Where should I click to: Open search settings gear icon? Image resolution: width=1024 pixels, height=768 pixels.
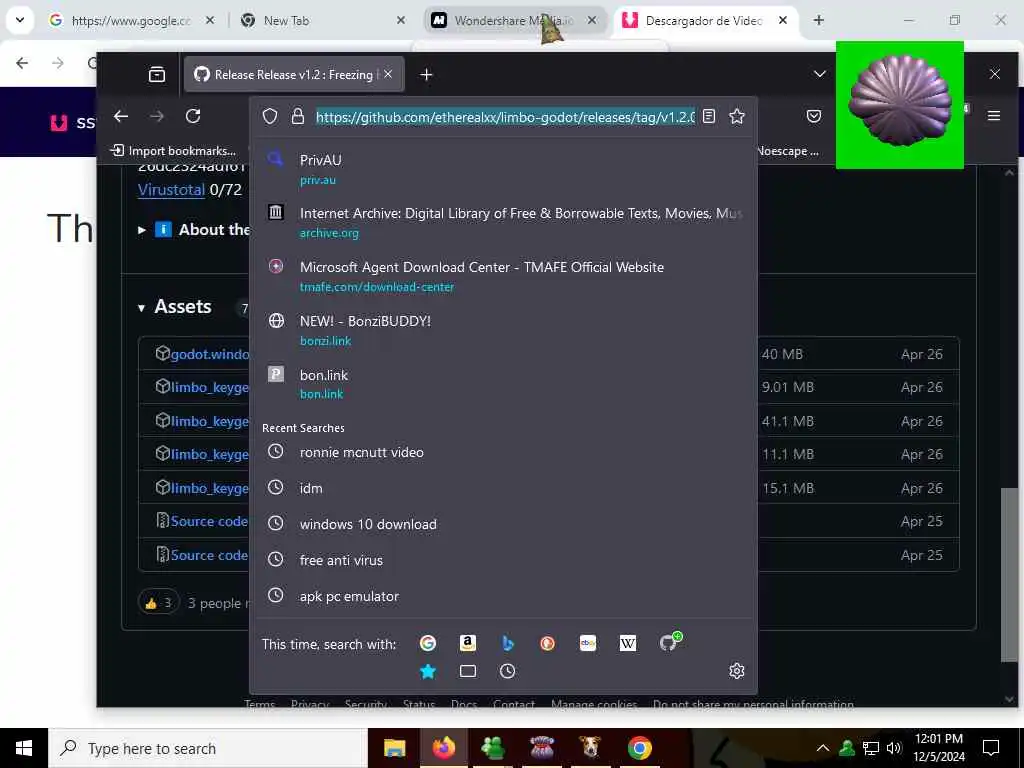(737, 671)
